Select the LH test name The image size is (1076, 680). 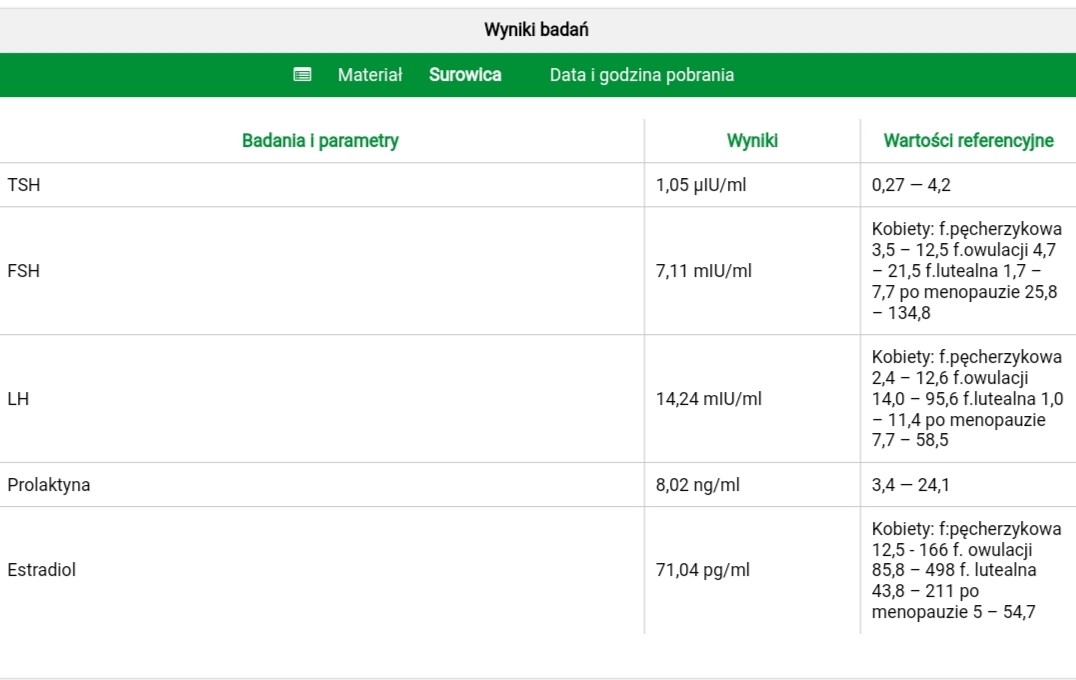(18, 399)
